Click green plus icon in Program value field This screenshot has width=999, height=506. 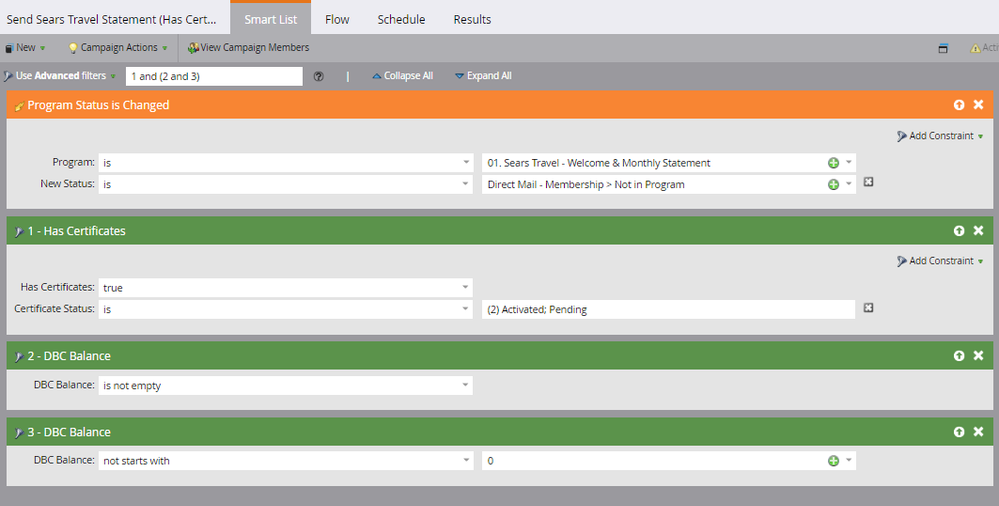[833, 162]
